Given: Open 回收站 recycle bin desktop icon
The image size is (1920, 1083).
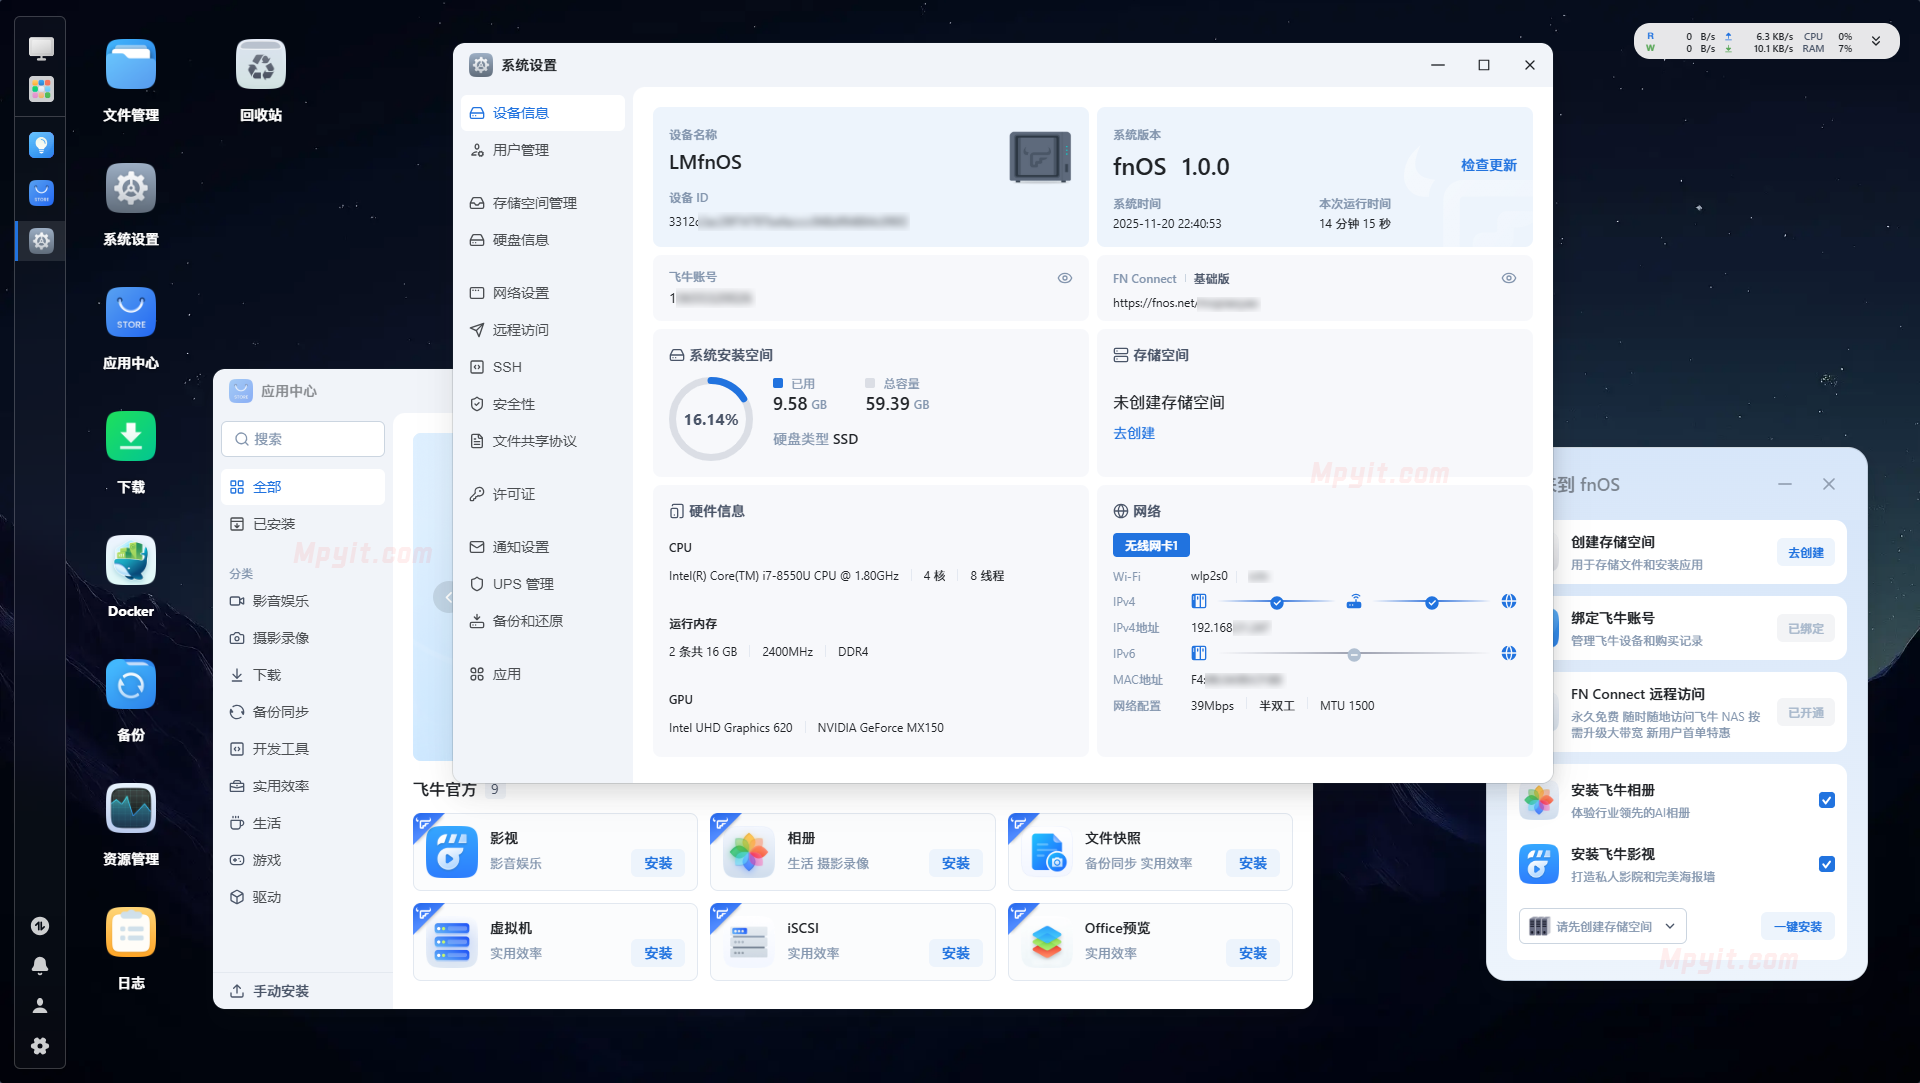Looking at the screenshot, I should pyautogui.click(x=261, y=65).
